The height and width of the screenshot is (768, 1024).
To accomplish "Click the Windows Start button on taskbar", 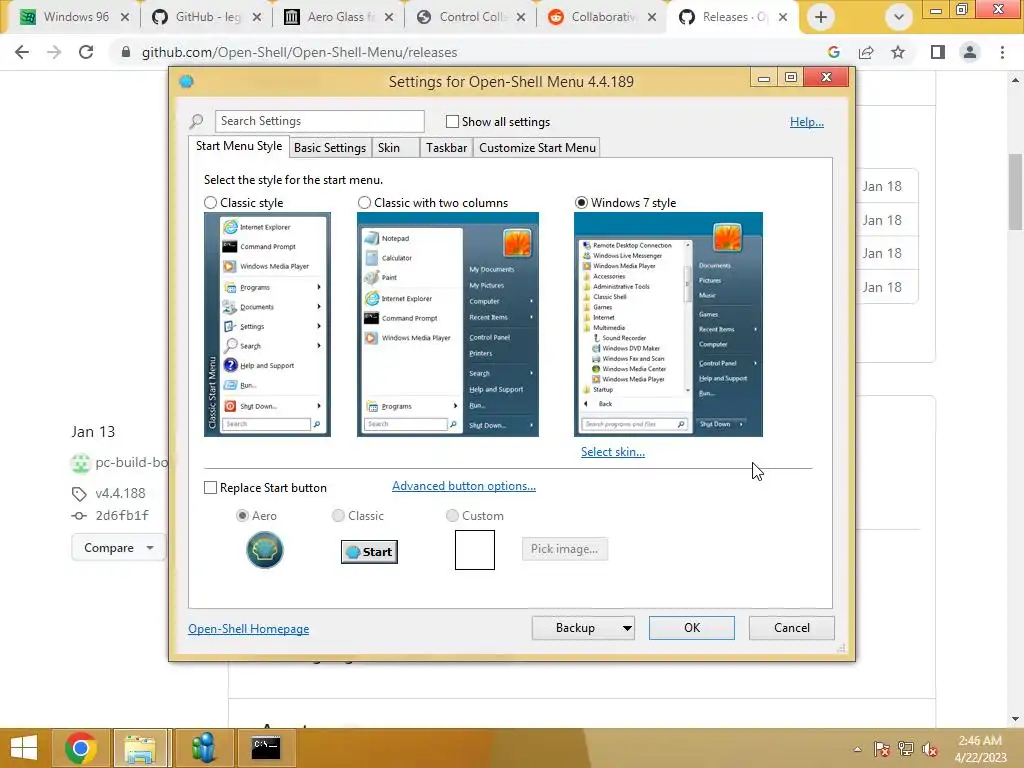I will (x=24, y=748).
